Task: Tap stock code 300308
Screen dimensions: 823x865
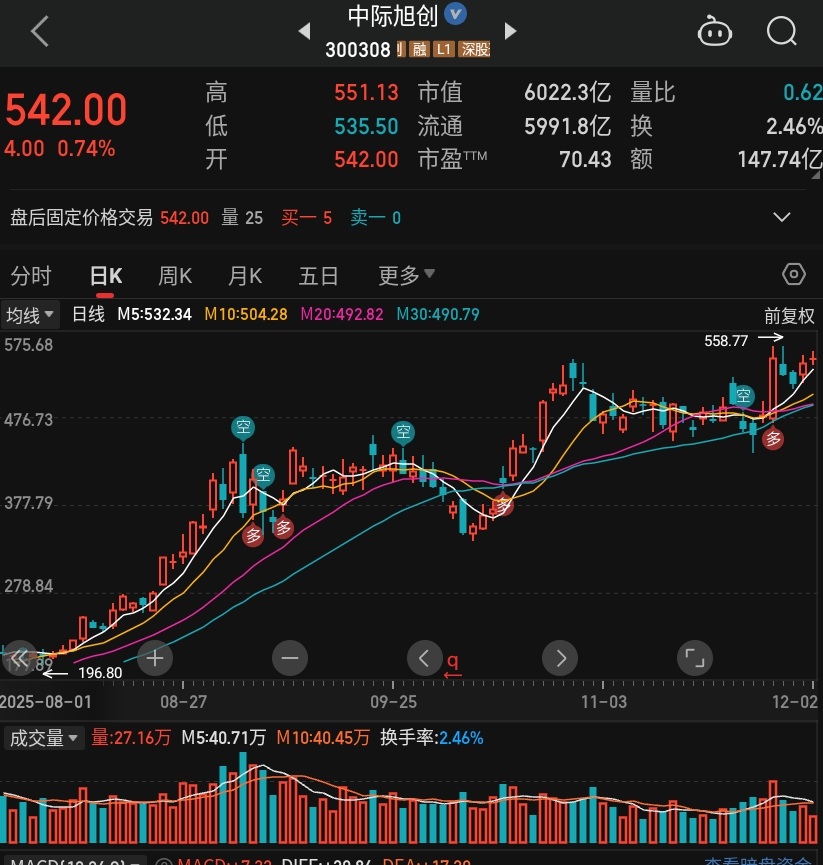Action: tap(357, 50)
